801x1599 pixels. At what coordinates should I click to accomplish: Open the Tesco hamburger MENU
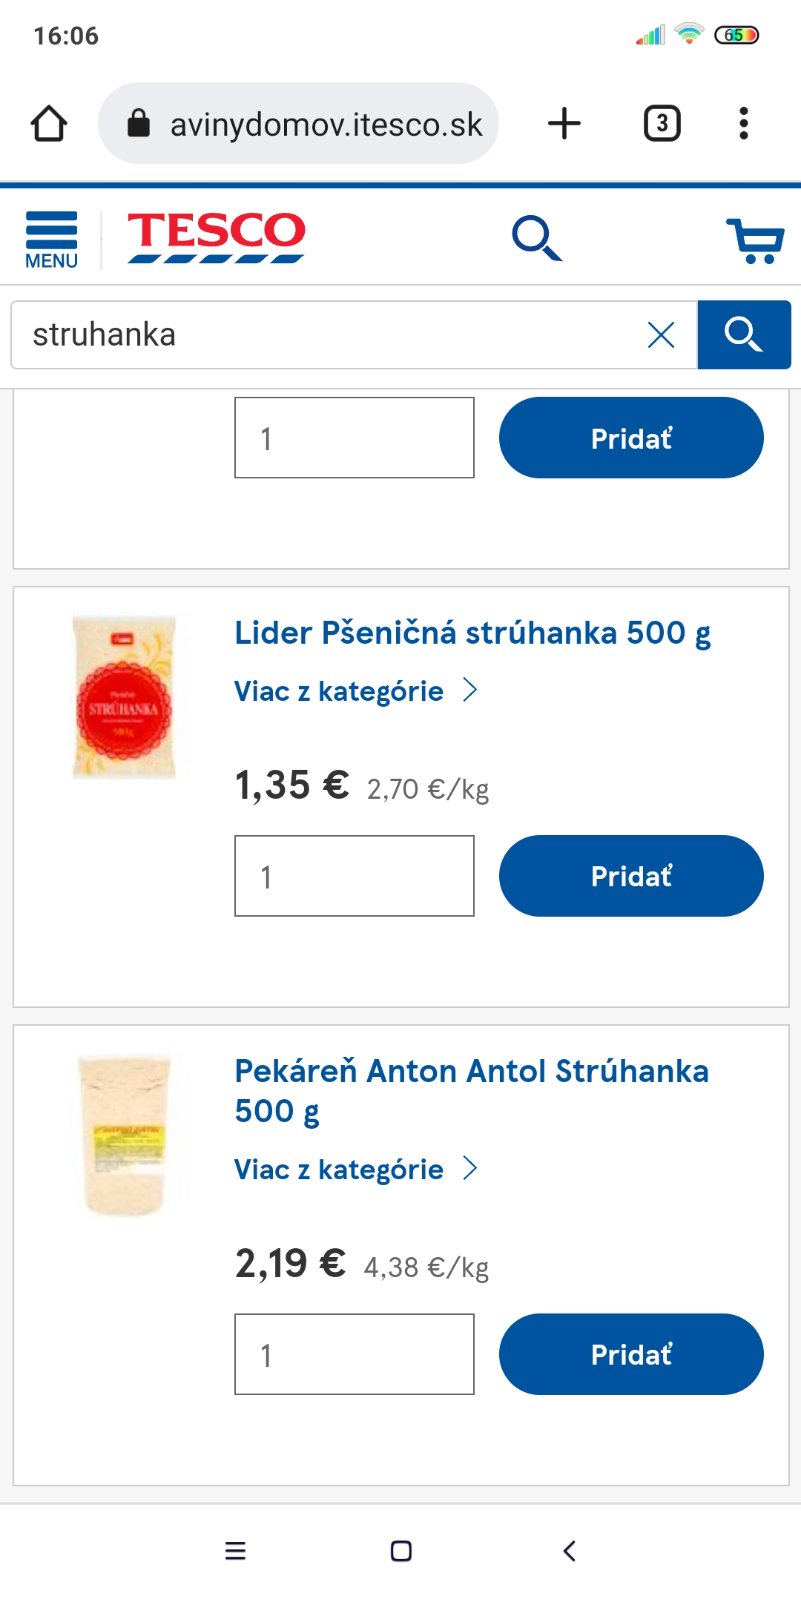click(x=51, y=240)
